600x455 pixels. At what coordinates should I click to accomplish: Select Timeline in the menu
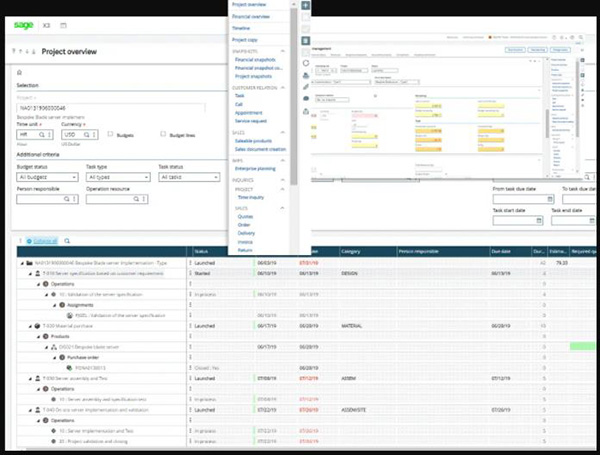pos(241,28)
